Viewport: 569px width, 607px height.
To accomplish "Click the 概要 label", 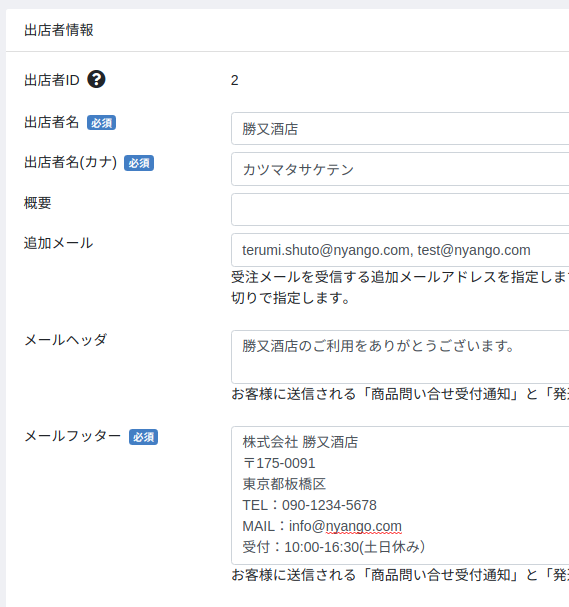I will (38, 203).
